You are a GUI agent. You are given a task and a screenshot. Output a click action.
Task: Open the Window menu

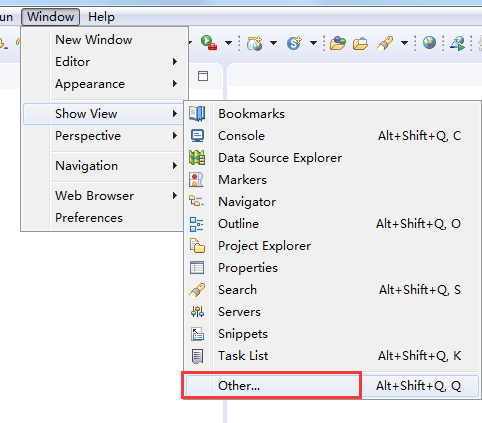click(x=50, y=17)
